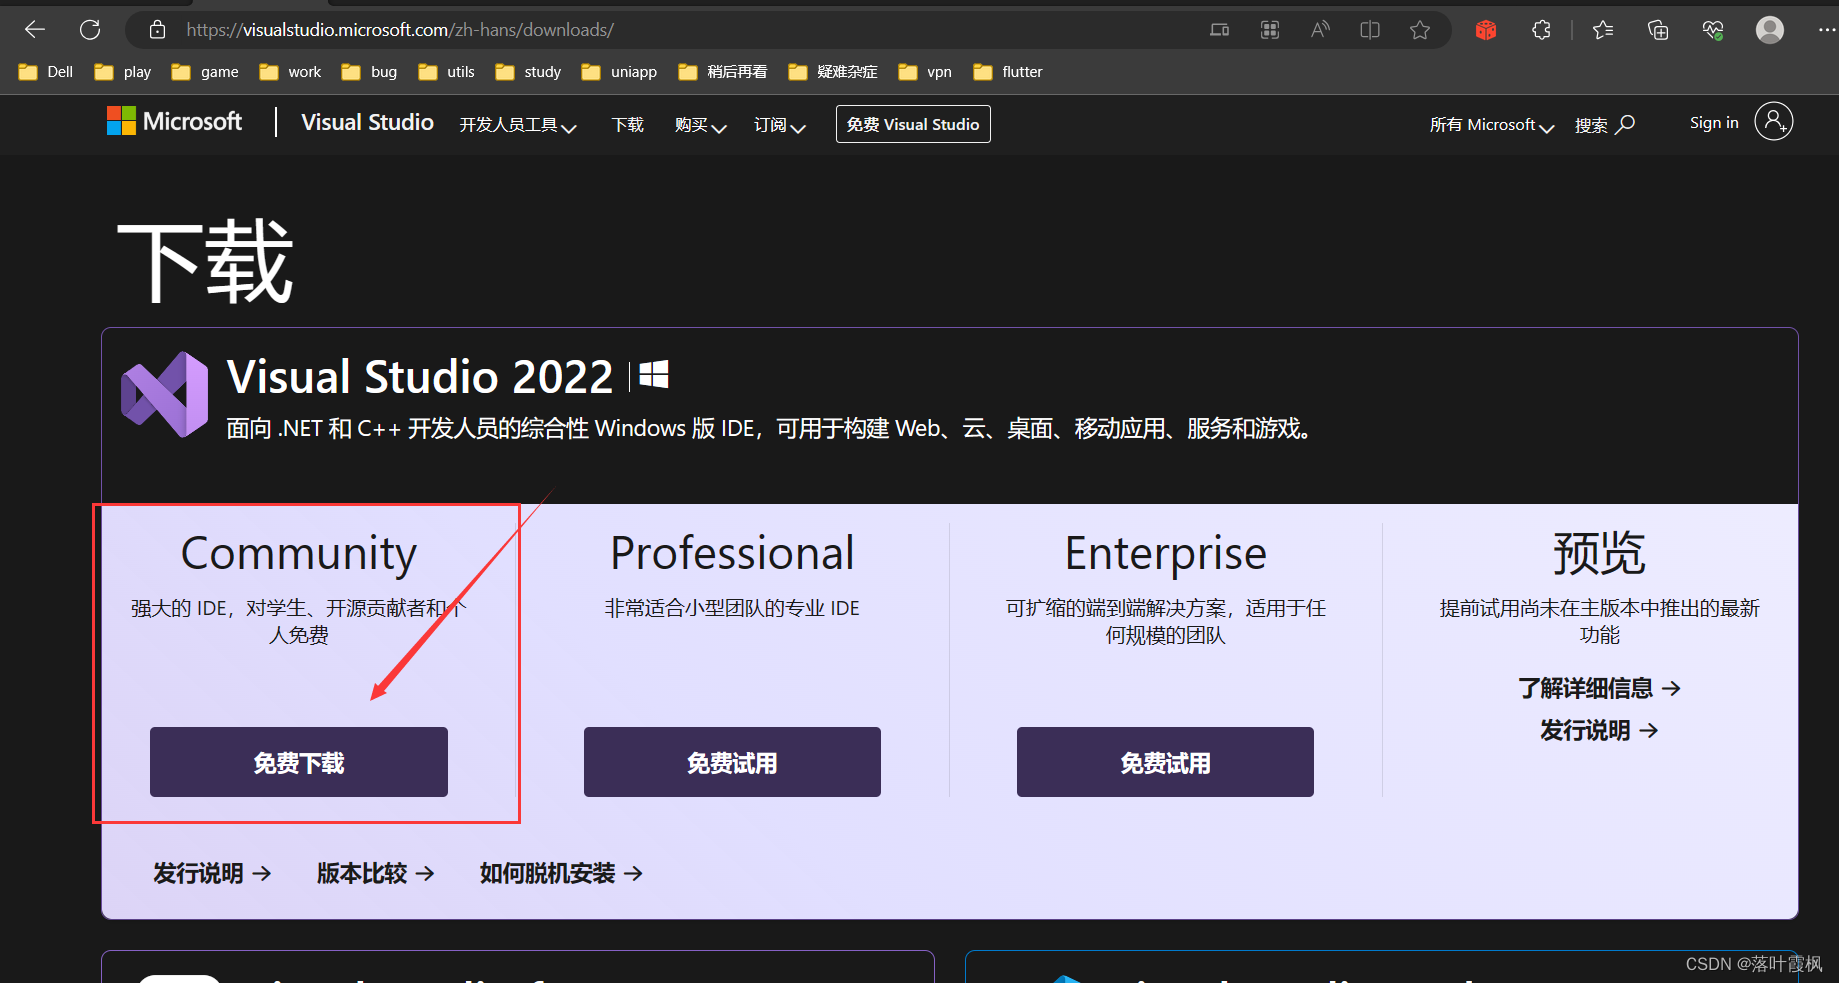Open Browser essentials heart icon
The image size is (1839, 983).
(x=1713, y=30)
